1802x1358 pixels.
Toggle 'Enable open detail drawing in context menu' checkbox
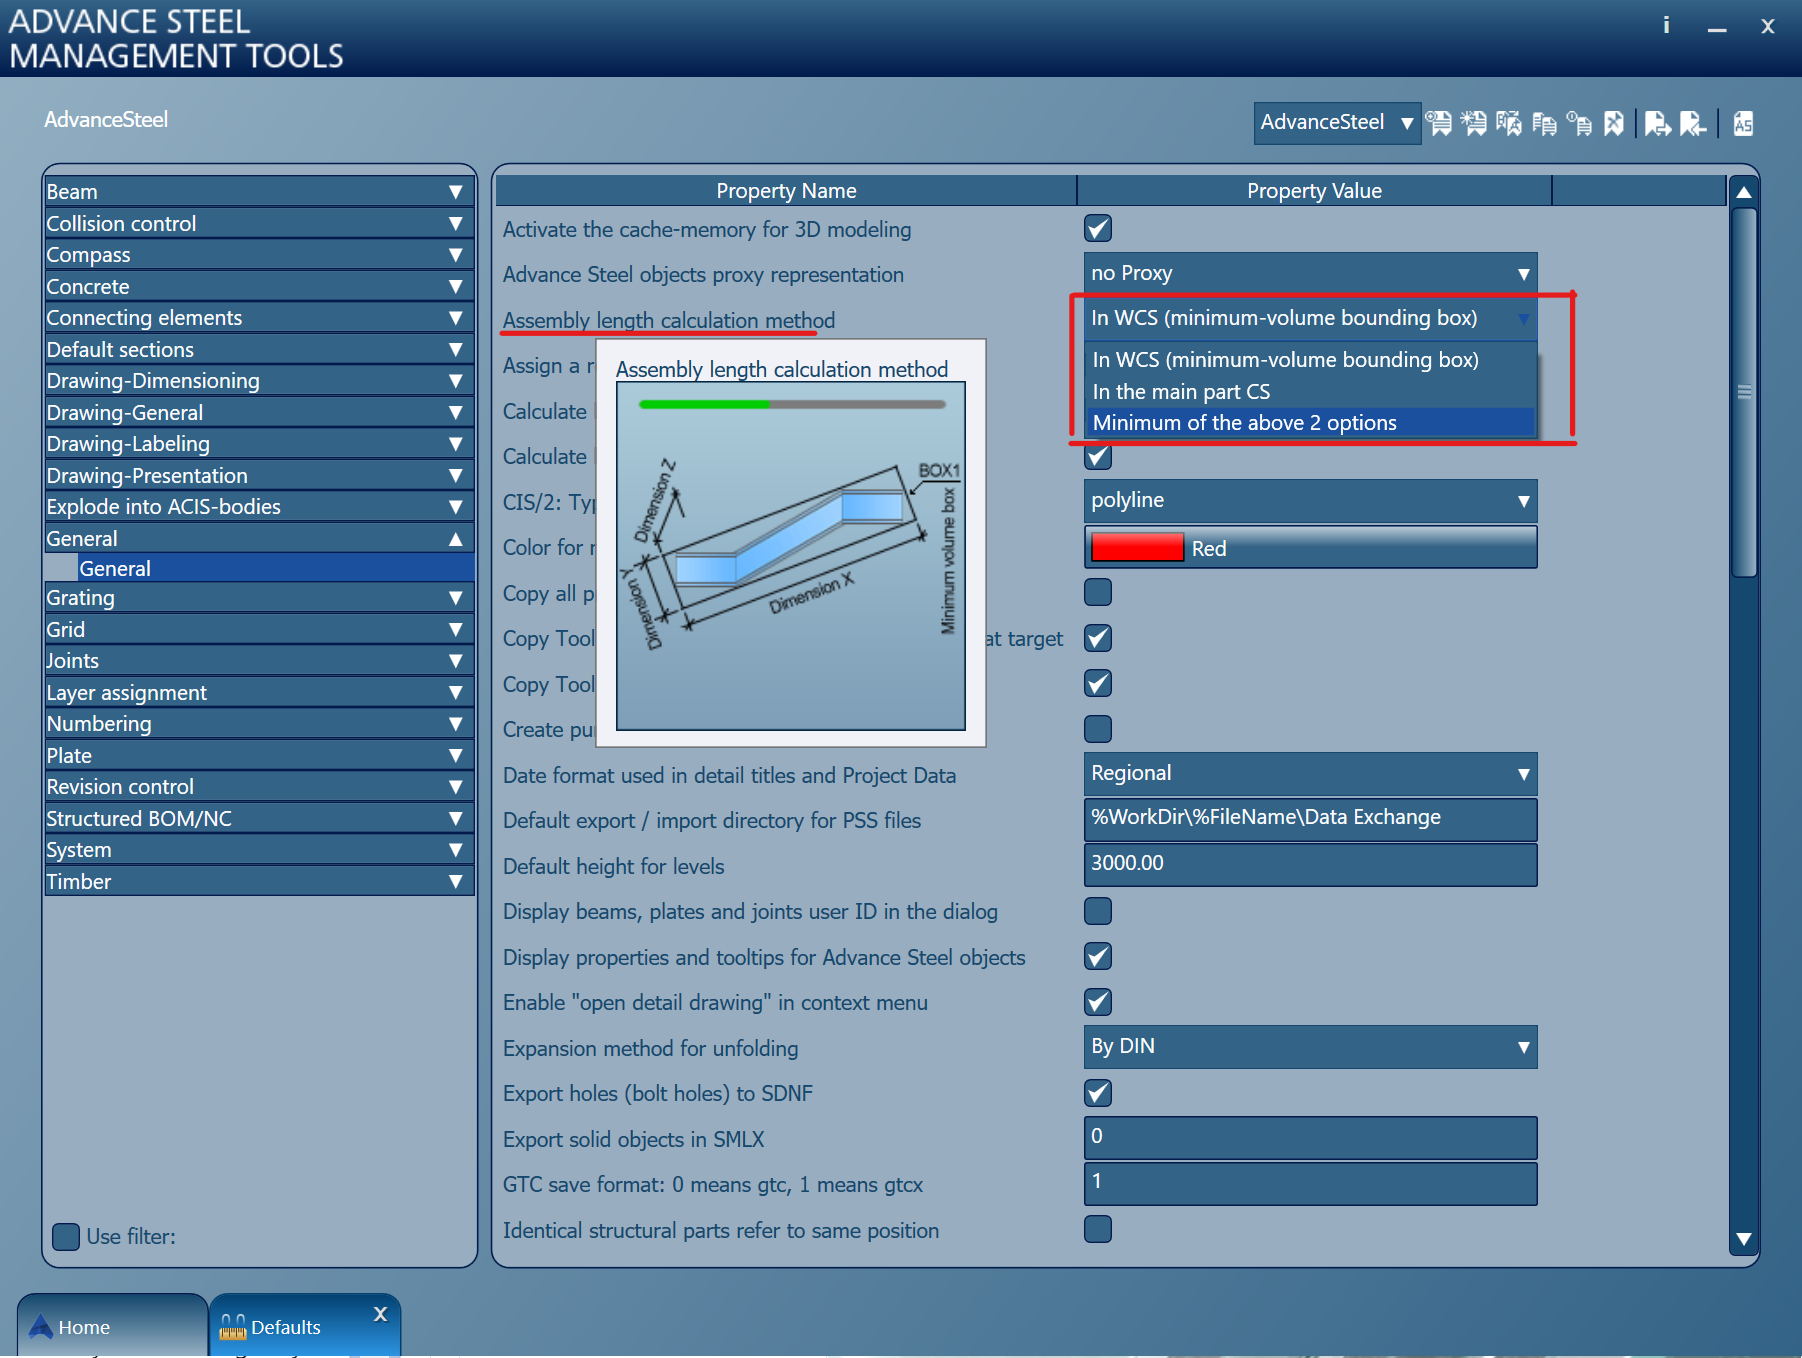coord(1098,1002)
